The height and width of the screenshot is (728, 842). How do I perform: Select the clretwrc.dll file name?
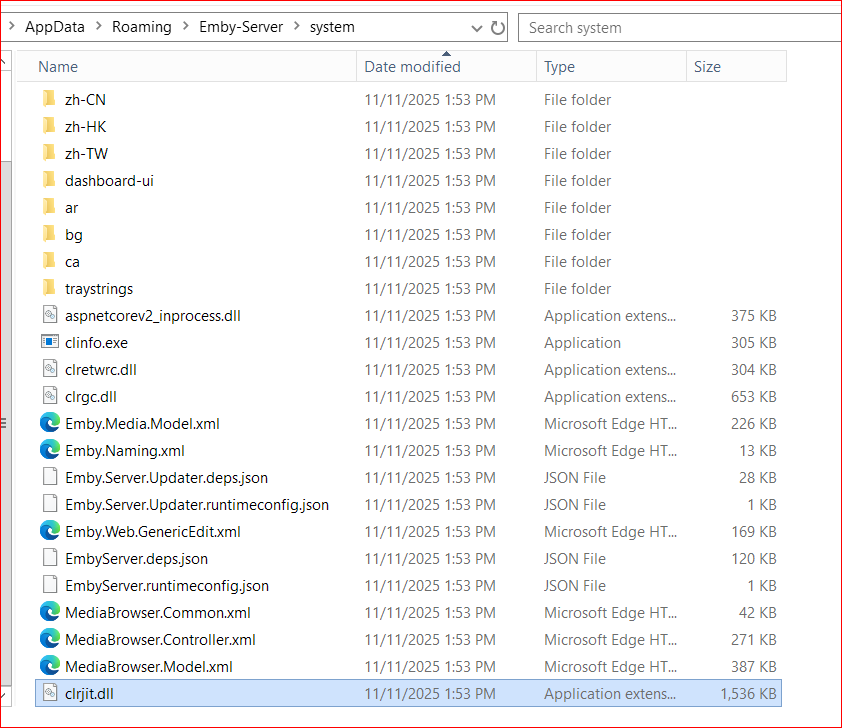pos(101,370)
